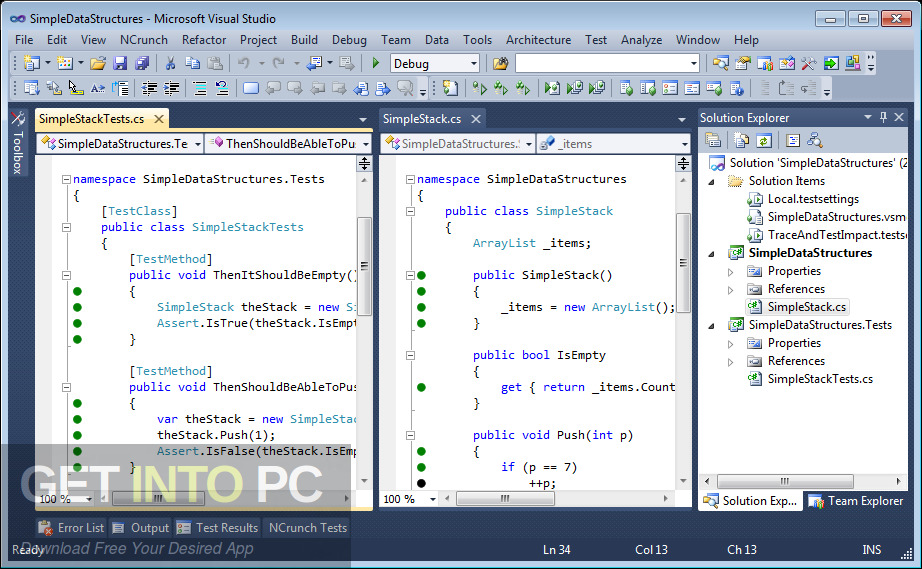The height and width of the screenshot is (569, 922).
Task: Collapse the public class SimpleStack outline
Action: pos(410,211)
